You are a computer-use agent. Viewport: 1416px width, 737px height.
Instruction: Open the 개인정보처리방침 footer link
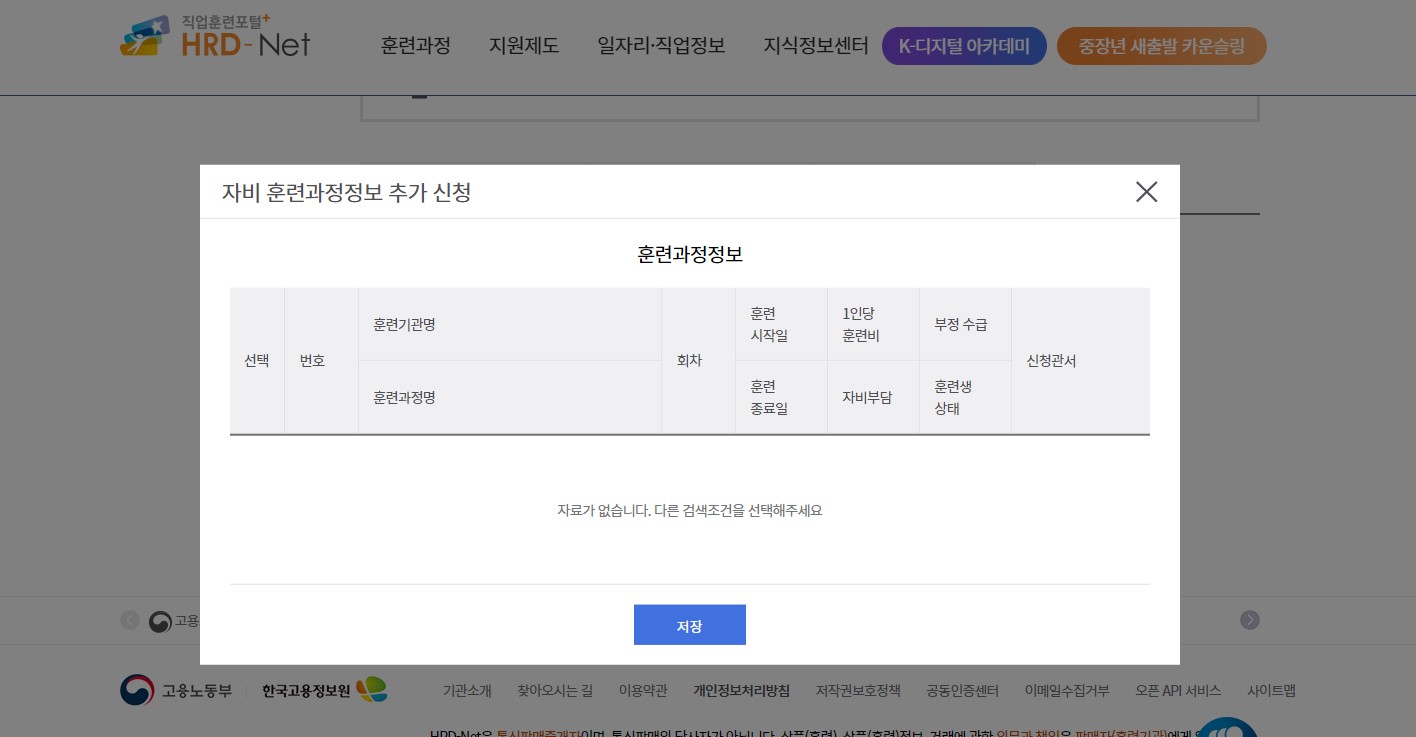click(x=741, y=690)
